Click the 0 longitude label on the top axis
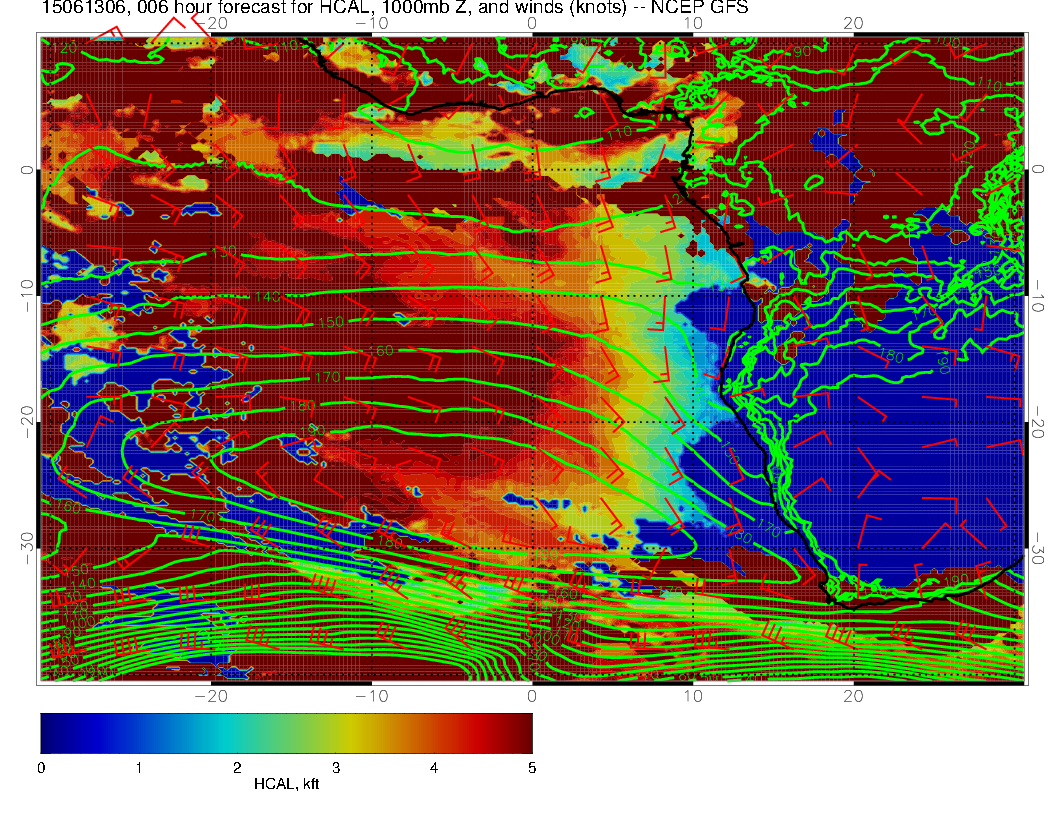 pos(532,23)
